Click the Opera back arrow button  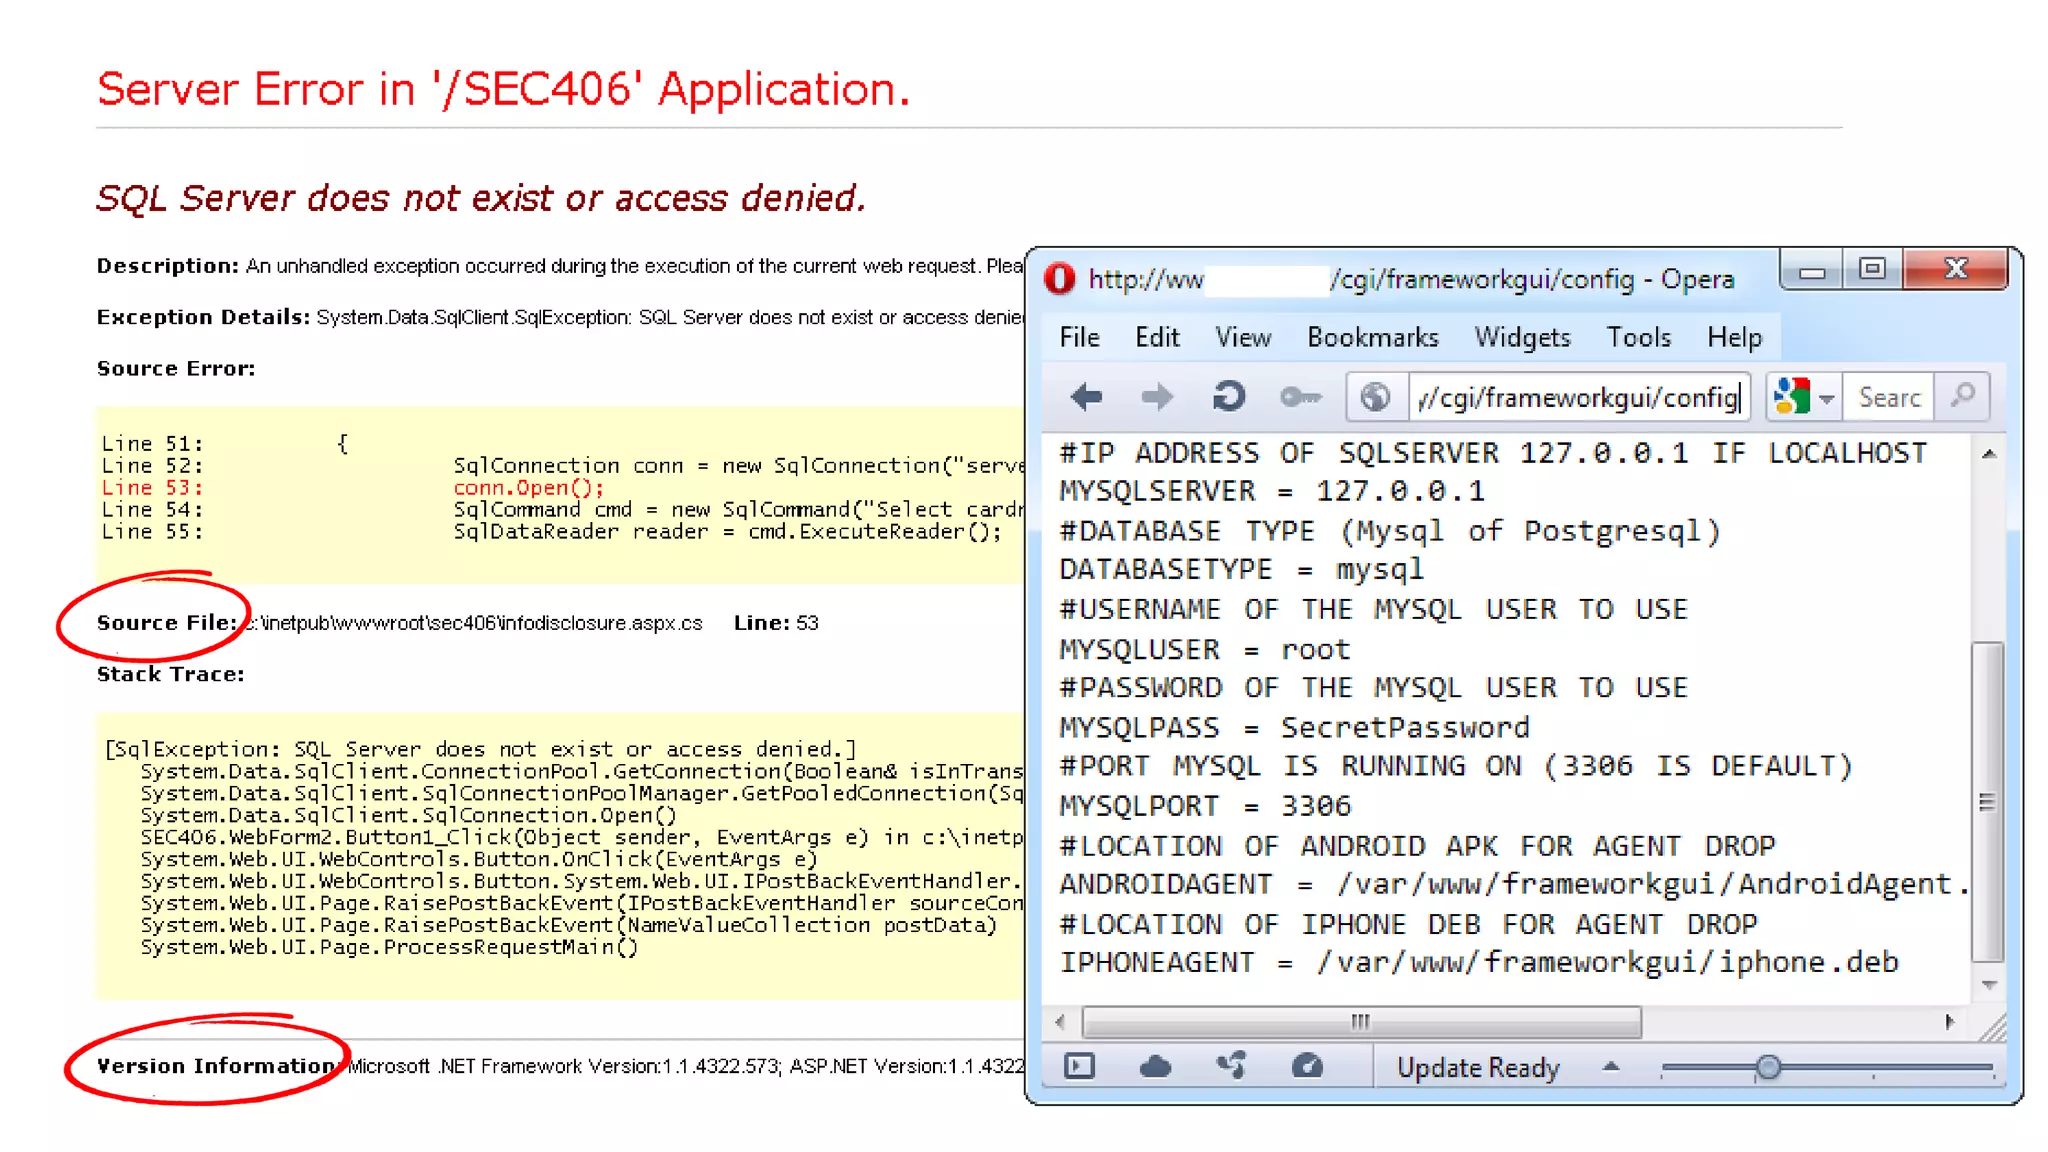(x=1086, y=397)
